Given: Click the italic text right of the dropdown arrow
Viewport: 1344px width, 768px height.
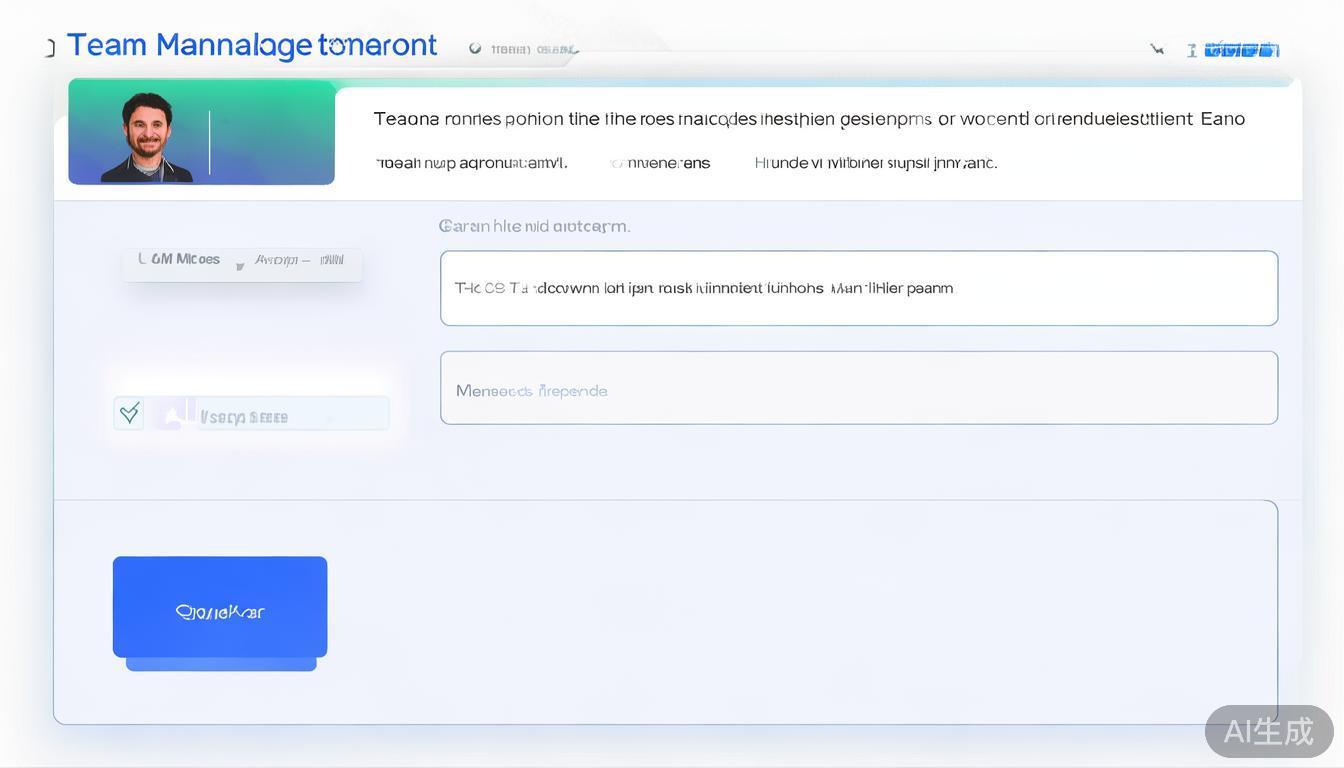Looking at the screenshot, I should (298, 260).
